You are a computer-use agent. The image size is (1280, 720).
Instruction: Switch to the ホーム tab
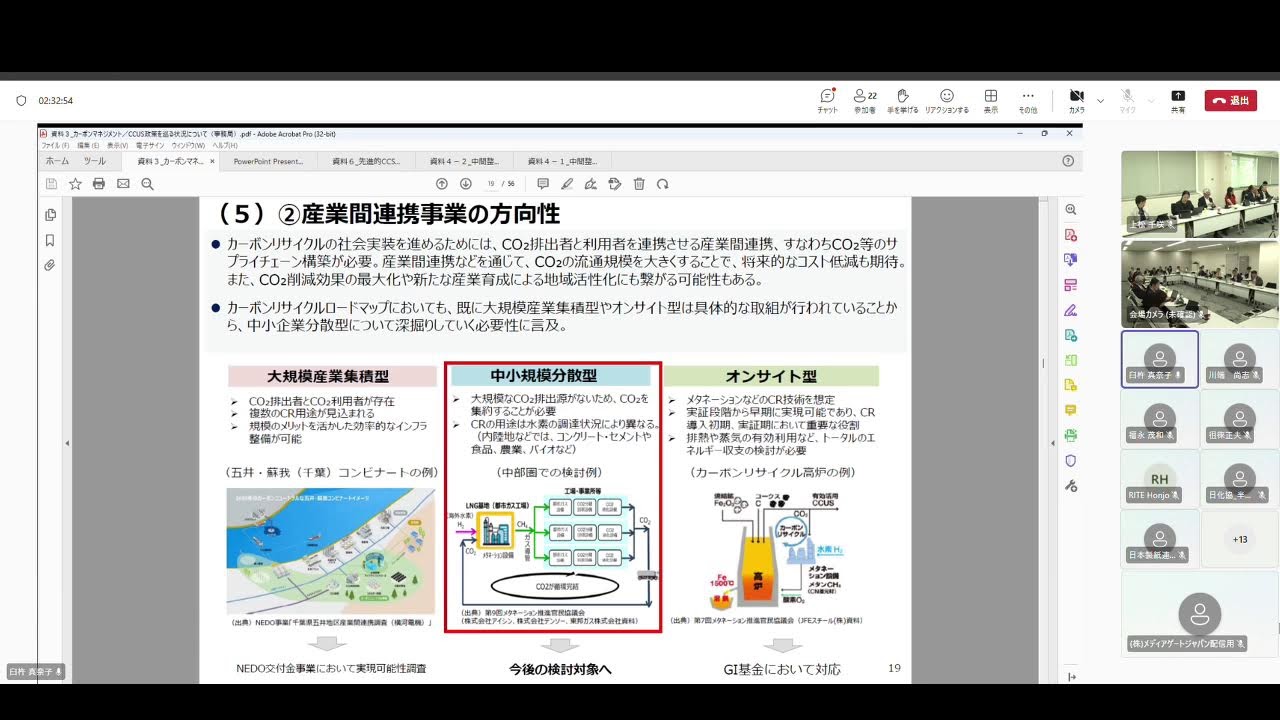point(57,161)
